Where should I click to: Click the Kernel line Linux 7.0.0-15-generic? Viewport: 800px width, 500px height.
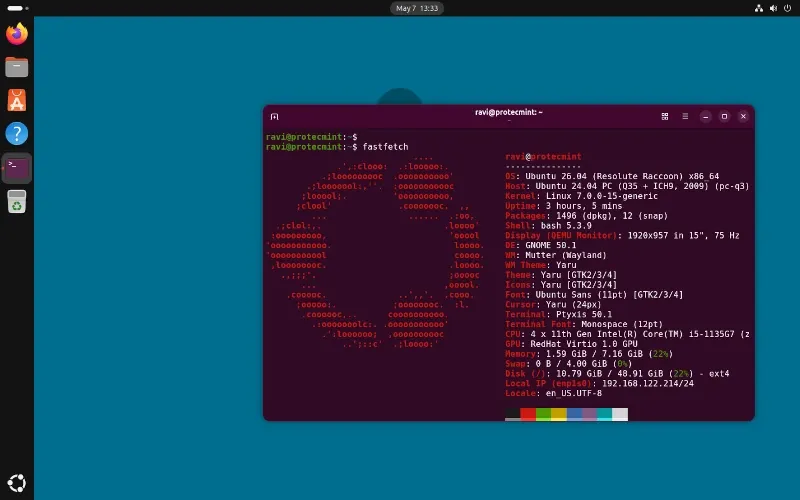pos(582,196)
